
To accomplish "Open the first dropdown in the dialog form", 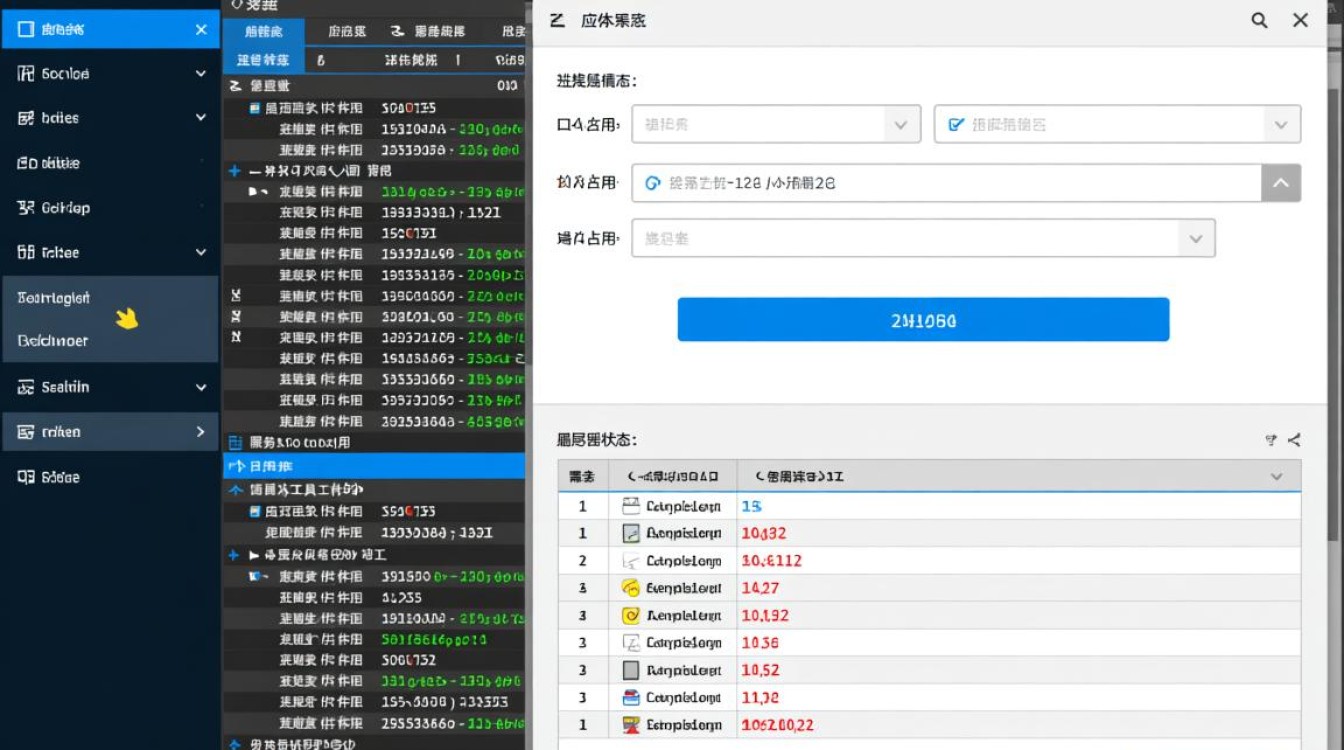I will tap(775, 125).
